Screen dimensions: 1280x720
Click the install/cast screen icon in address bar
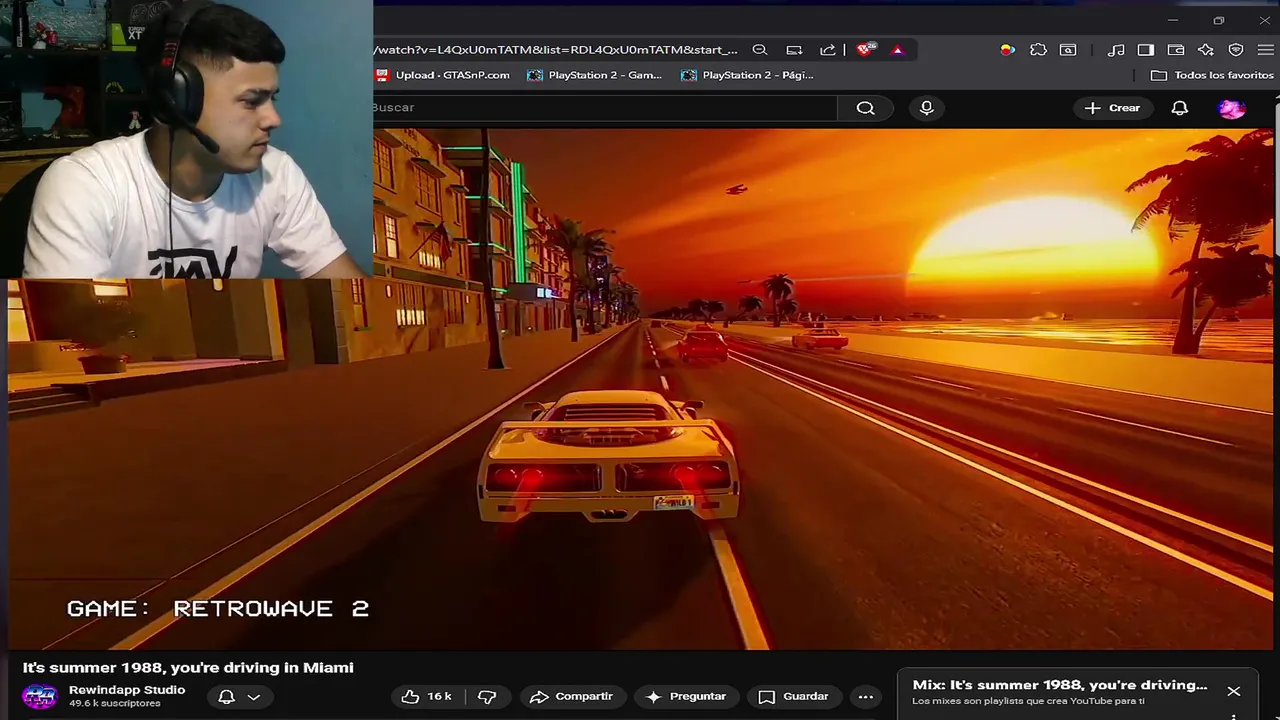(794, 50)
